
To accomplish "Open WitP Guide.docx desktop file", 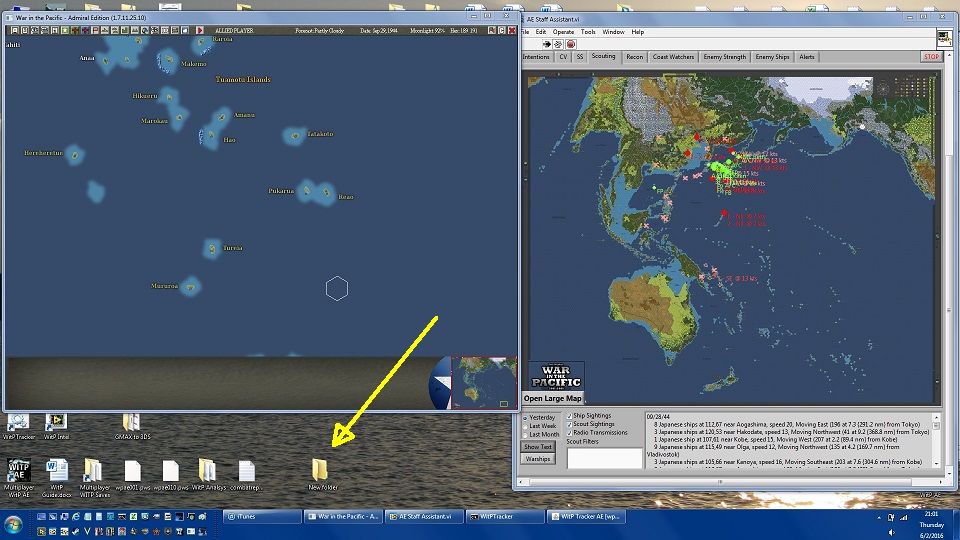I will (x=56, y=478).
